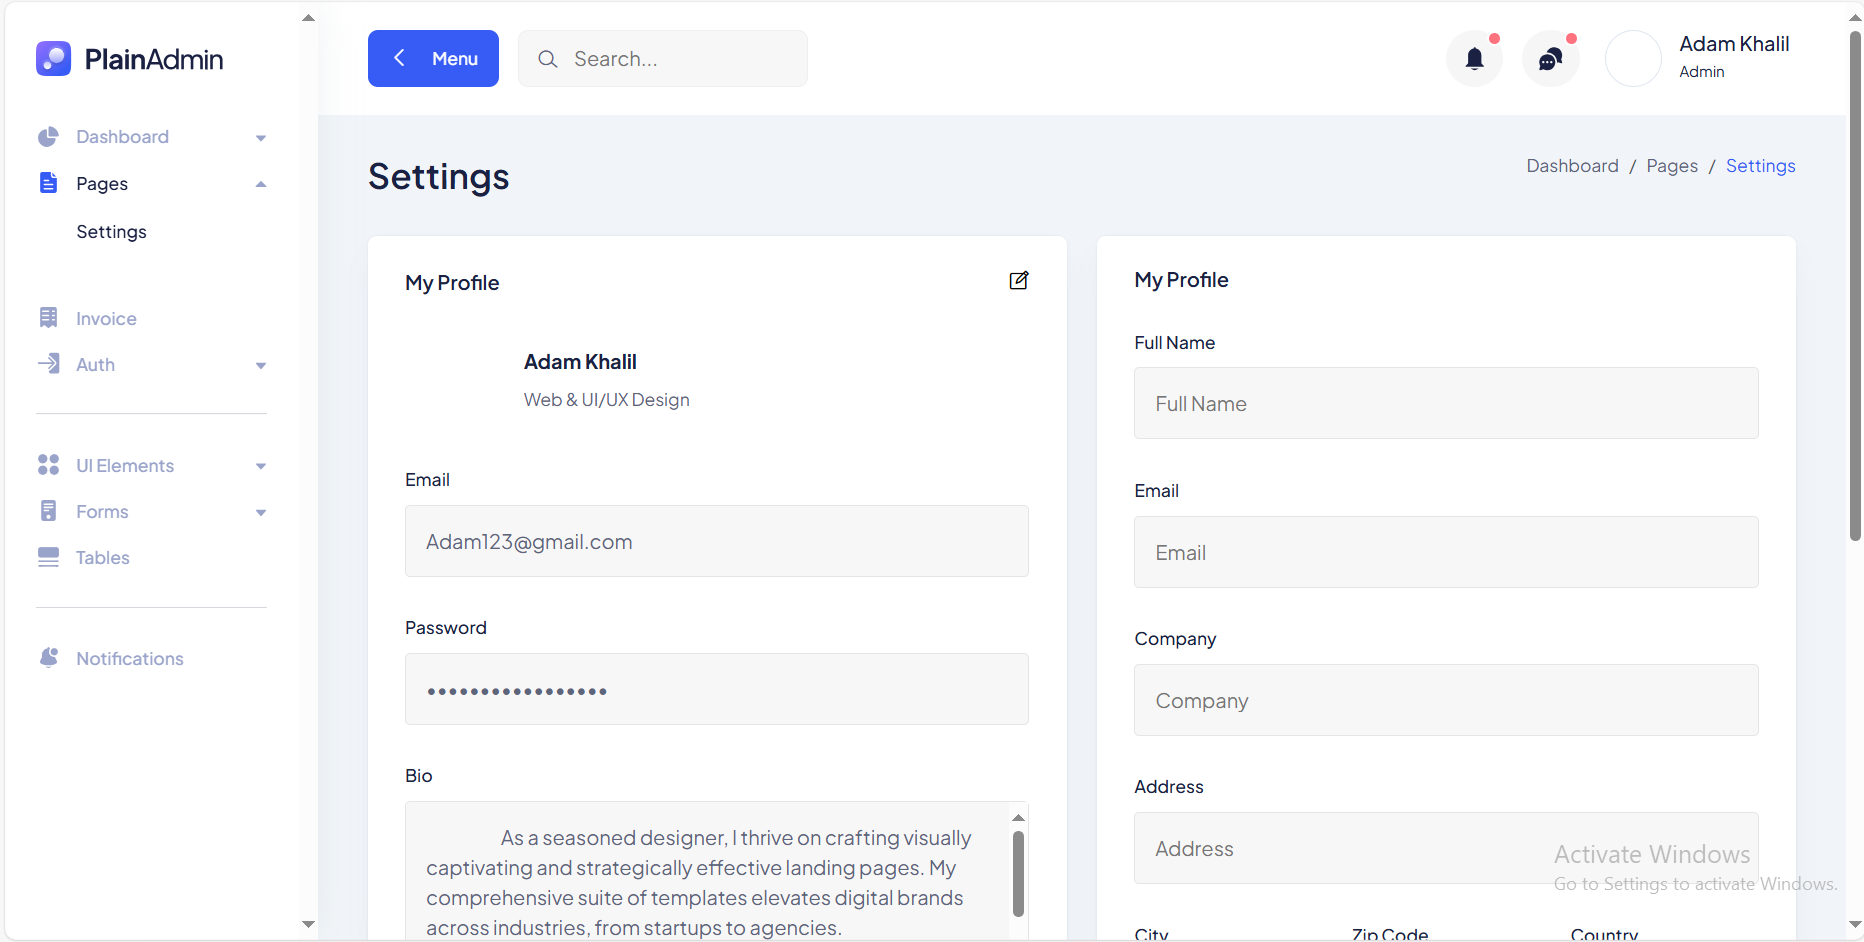This screenshot has width=1864, height=942.
Task: Open the Forms menu item
Action: point(102,512)
